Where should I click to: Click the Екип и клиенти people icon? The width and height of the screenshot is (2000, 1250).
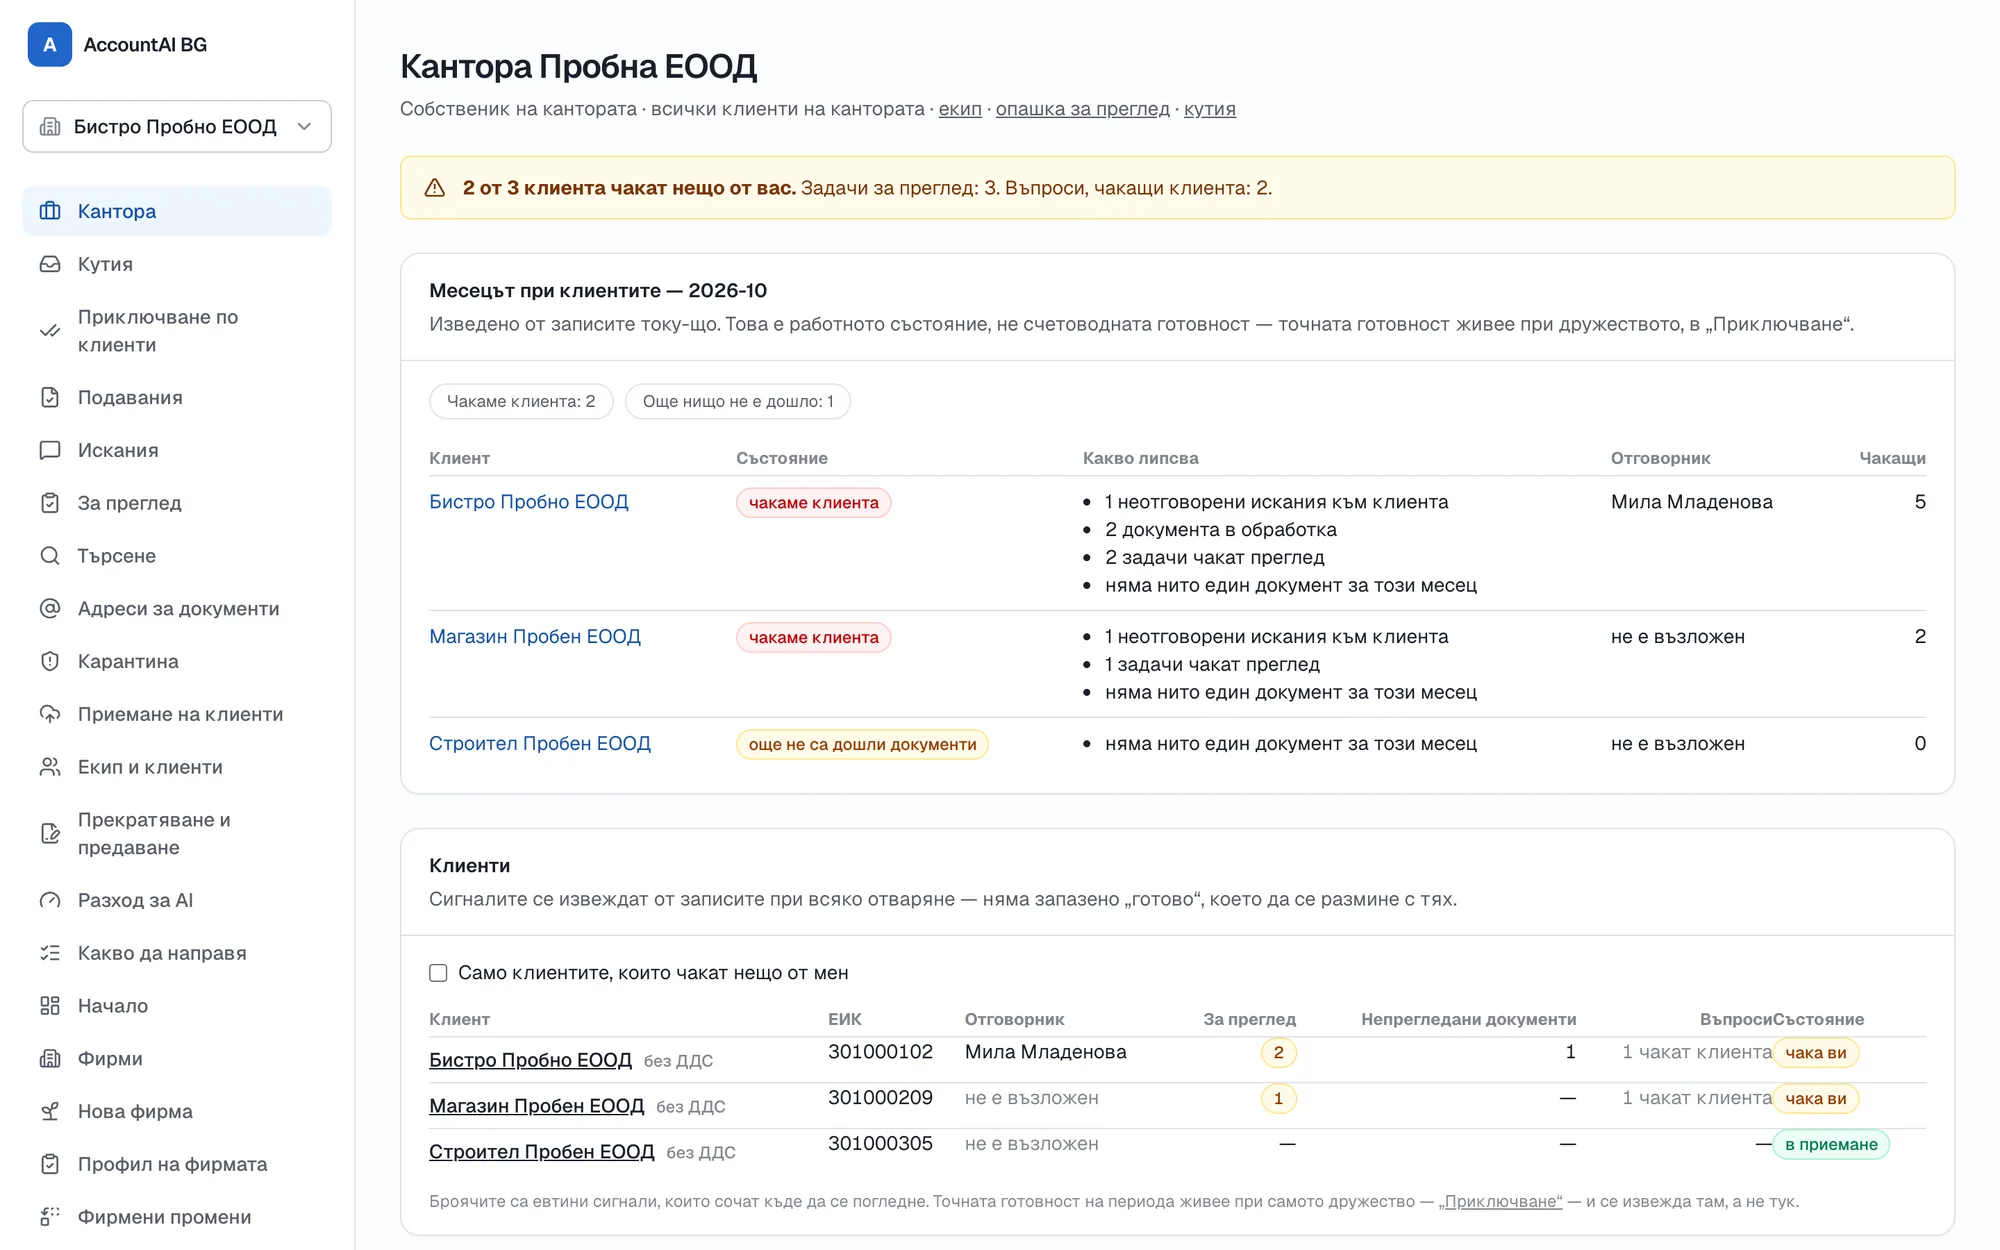pos(50,767)
